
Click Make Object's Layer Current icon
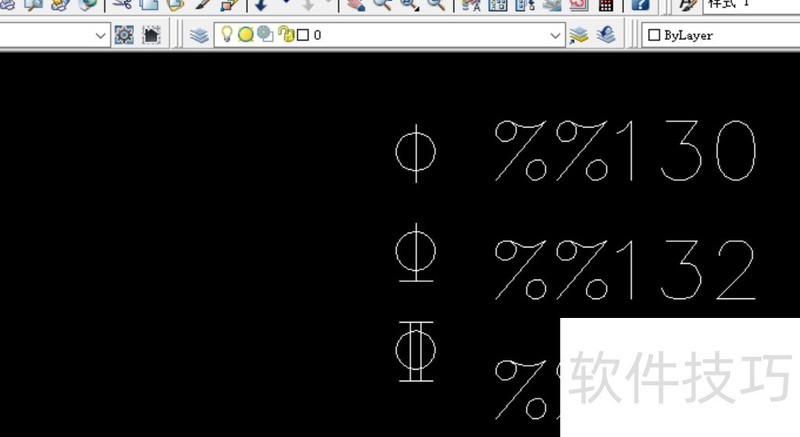579,35
